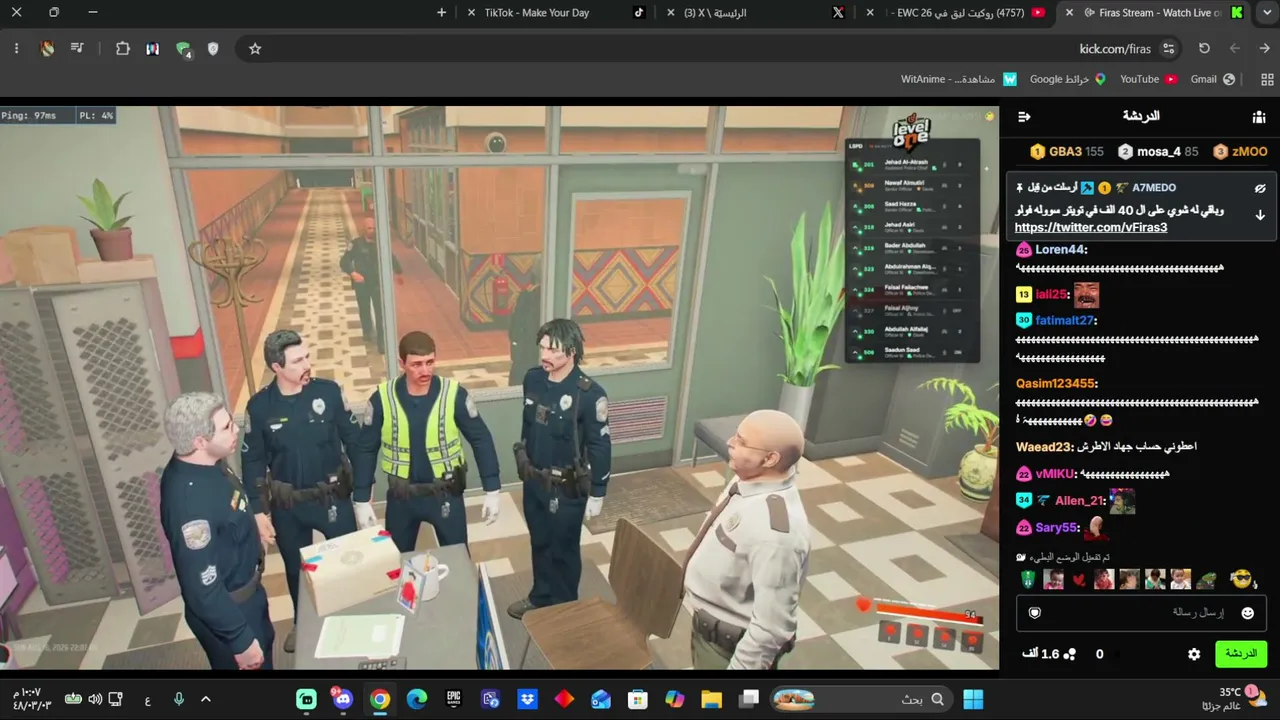Click the shield identity icon in chat input
Screen dimensions: 1280x720
click(x=1035, y=613)
